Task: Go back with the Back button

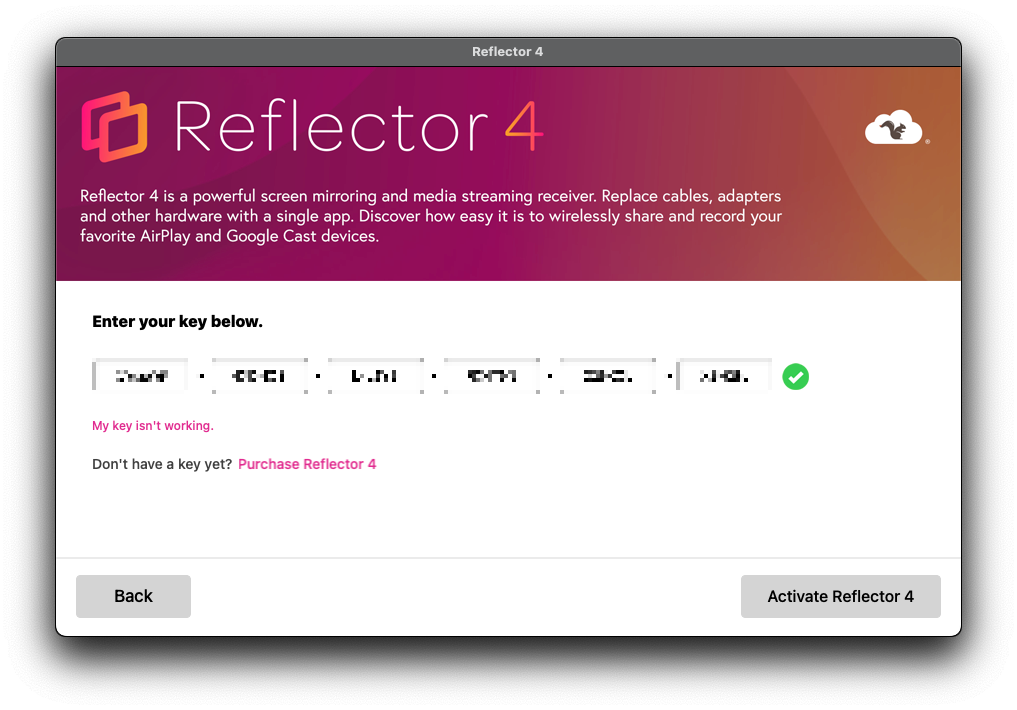Action: pos(133,596)
